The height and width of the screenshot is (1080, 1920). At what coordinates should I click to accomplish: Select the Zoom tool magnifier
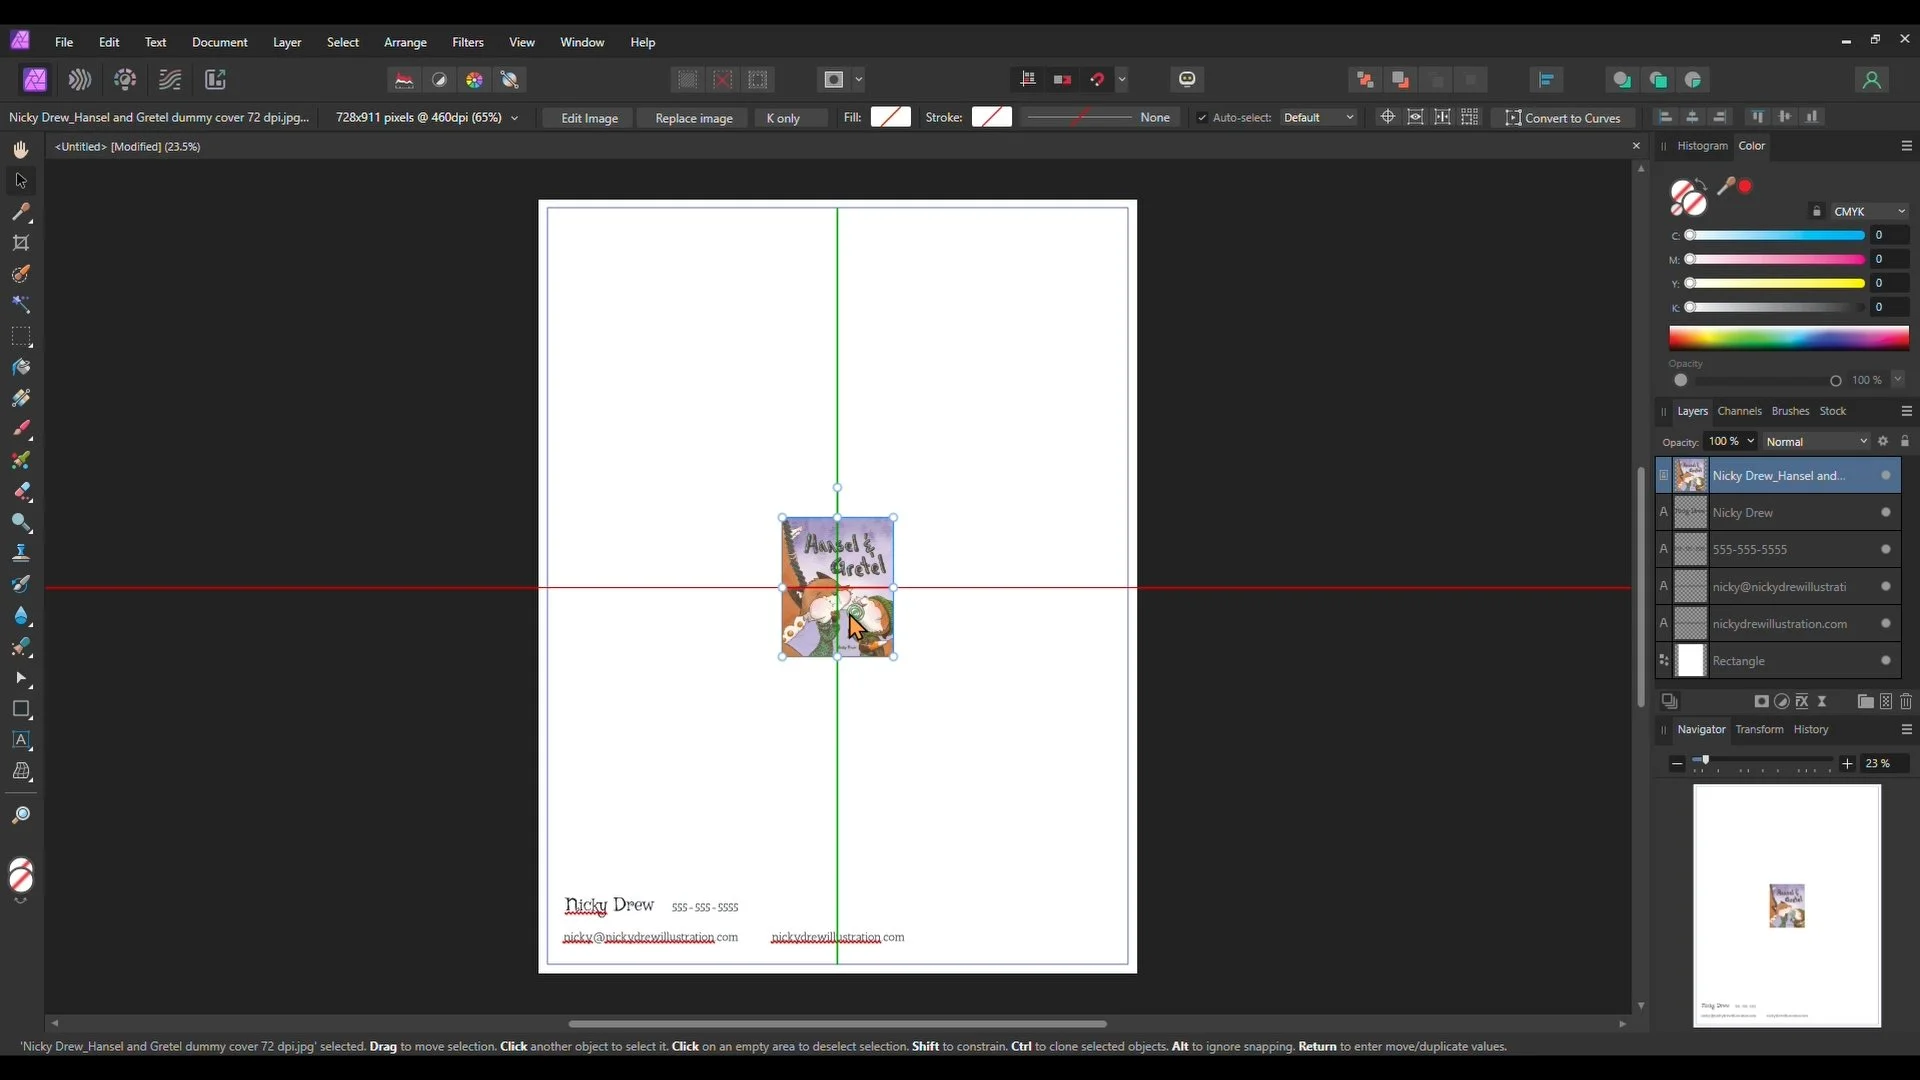(21, 816)
